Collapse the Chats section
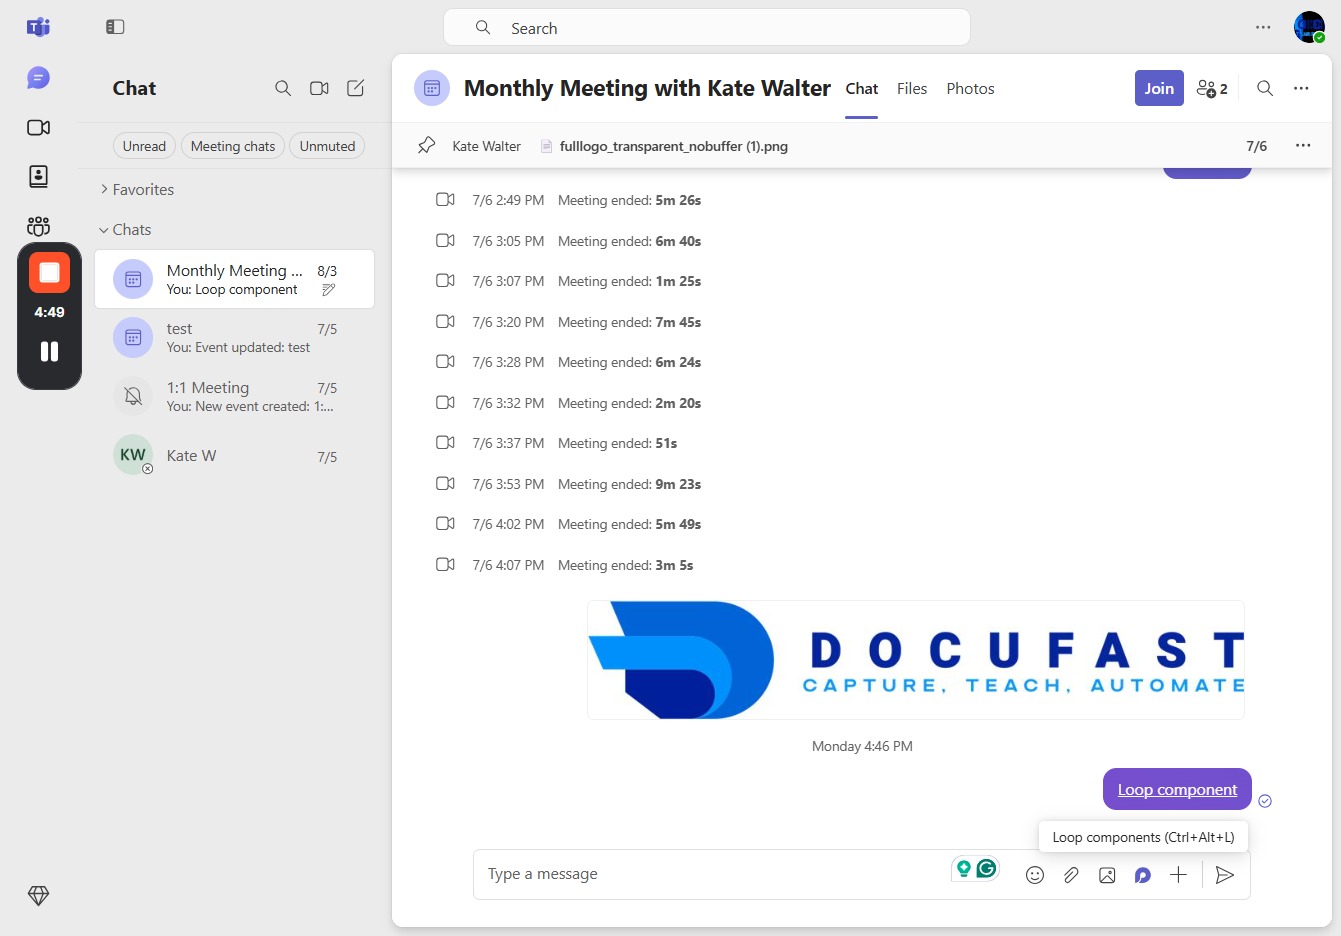This screenshot has width=1341, height=936. (x=125, y=229)
